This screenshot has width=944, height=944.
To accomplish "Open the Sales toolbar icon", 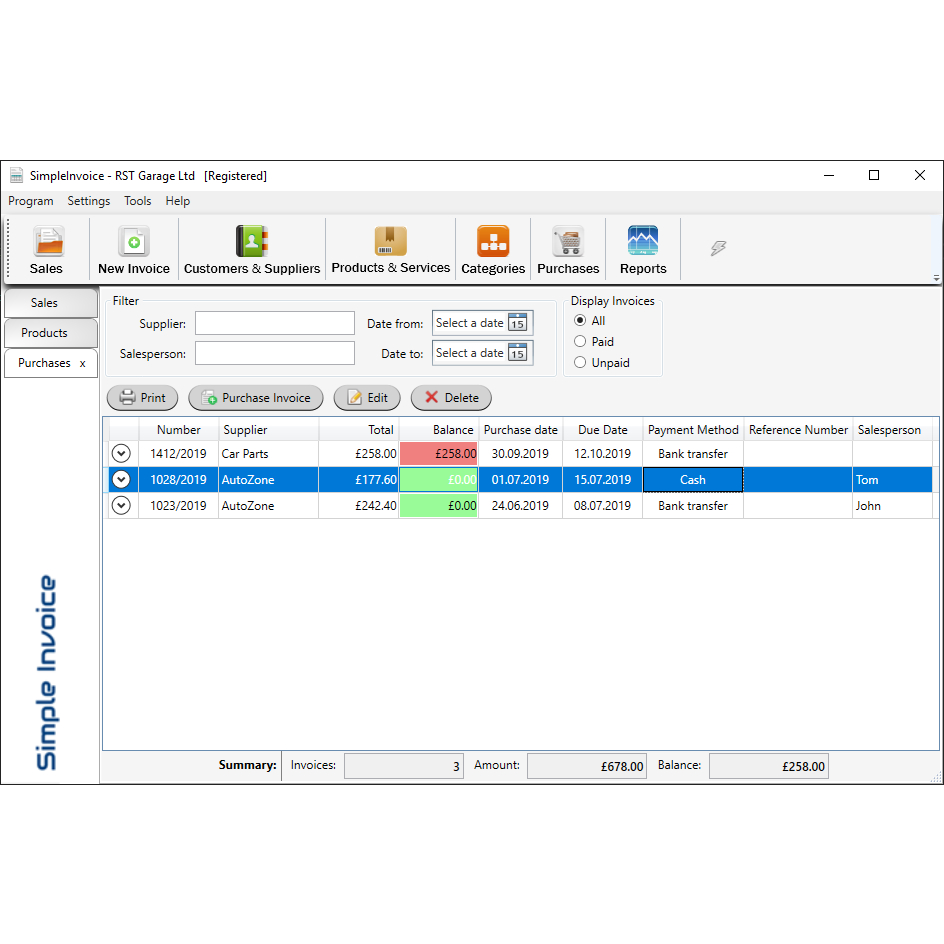I will click(47, 242).
